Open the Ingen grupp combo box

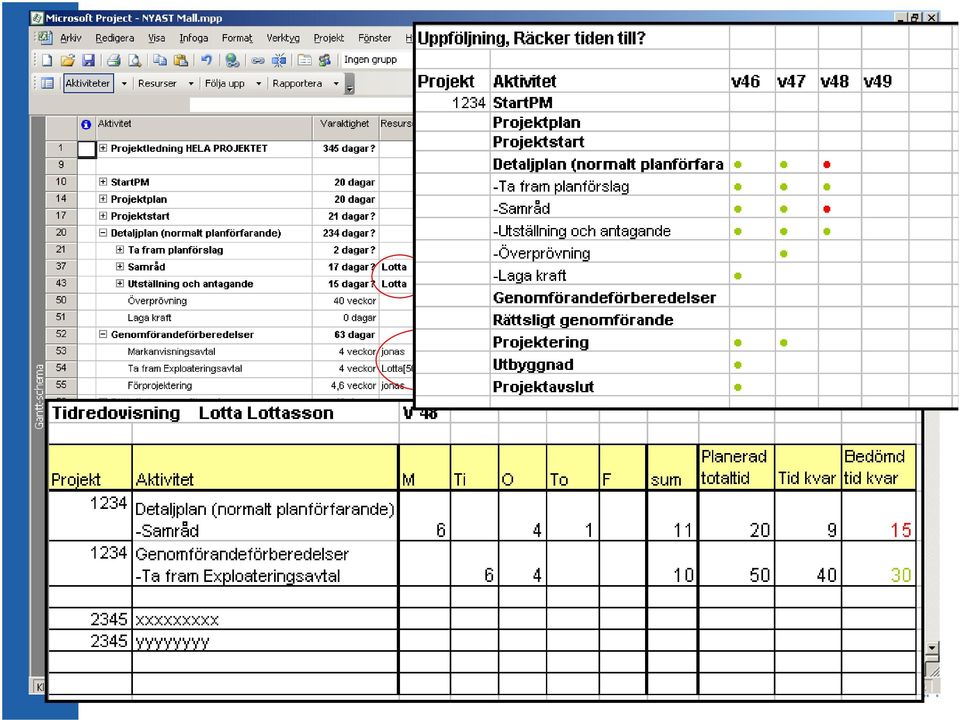point(371,59)
